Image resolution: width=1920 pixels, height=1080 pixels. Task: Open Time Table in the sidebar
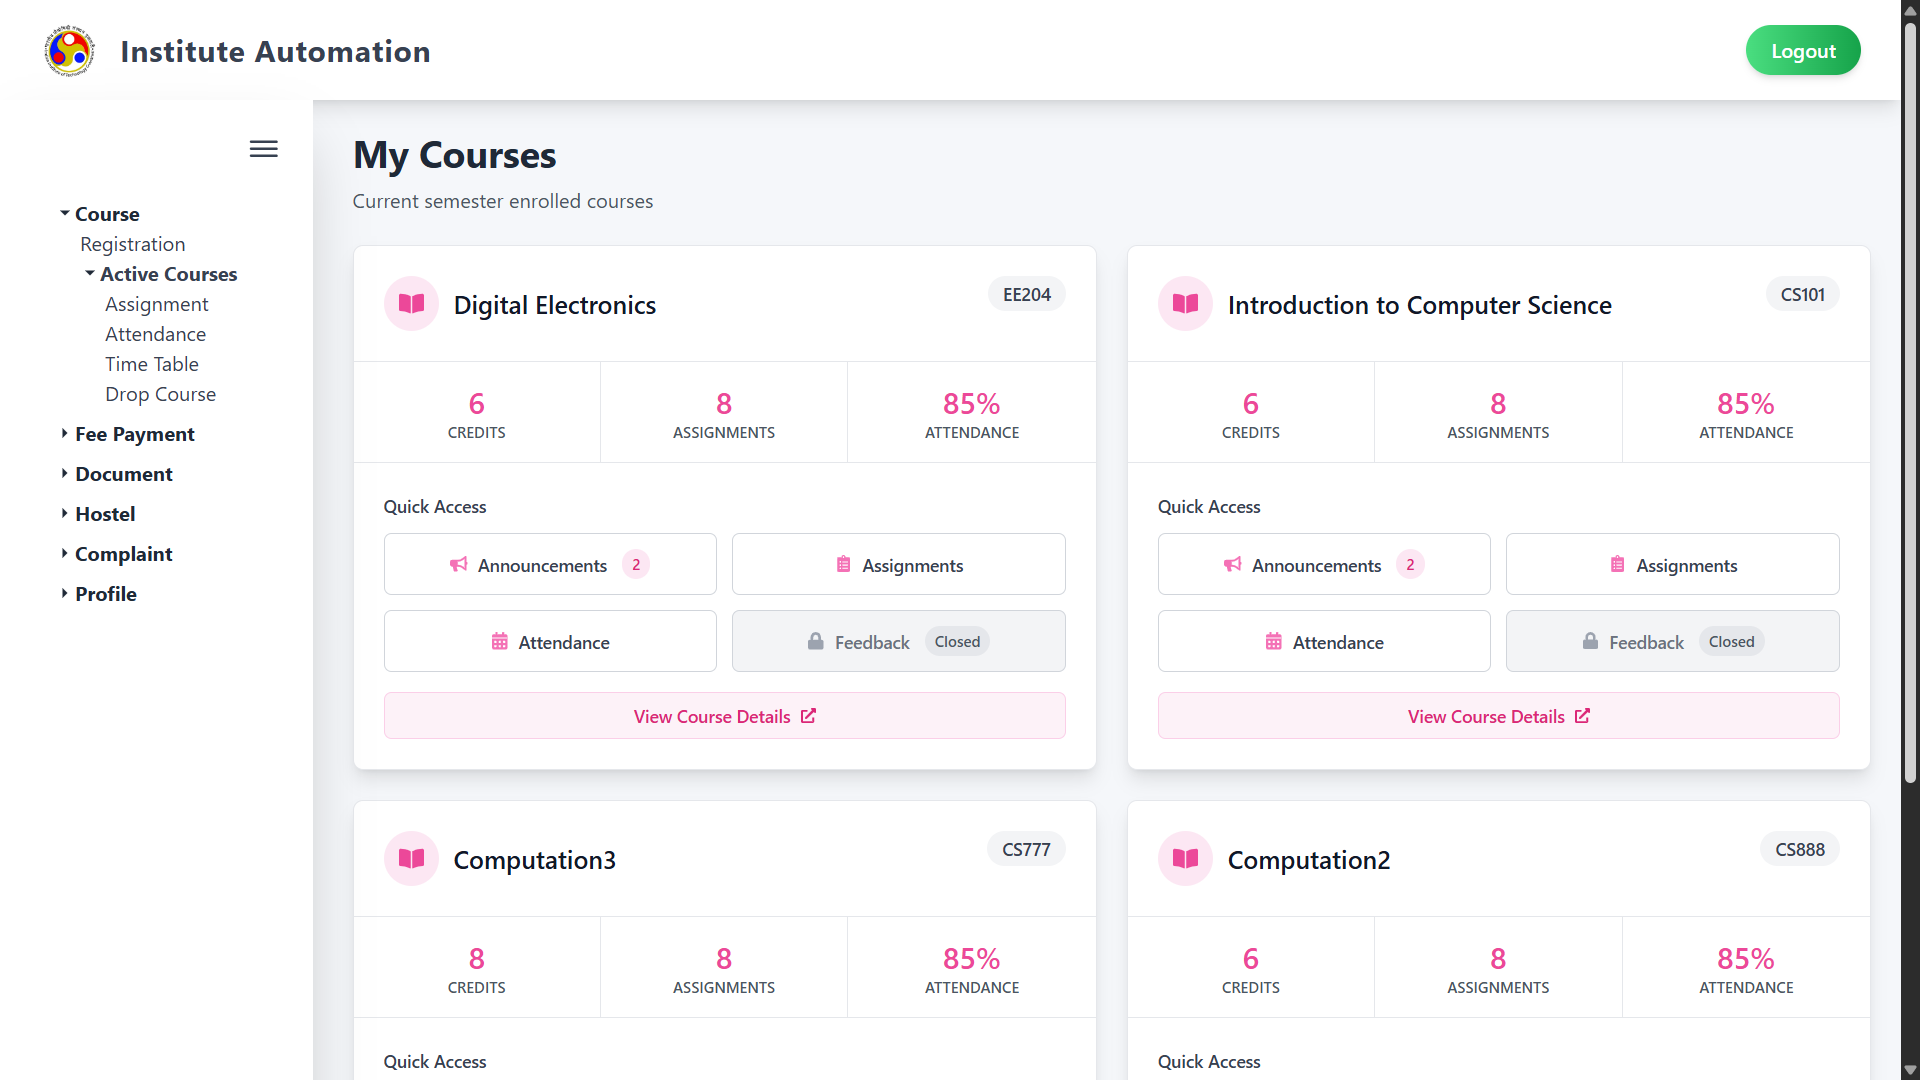(x=152, y=364)
